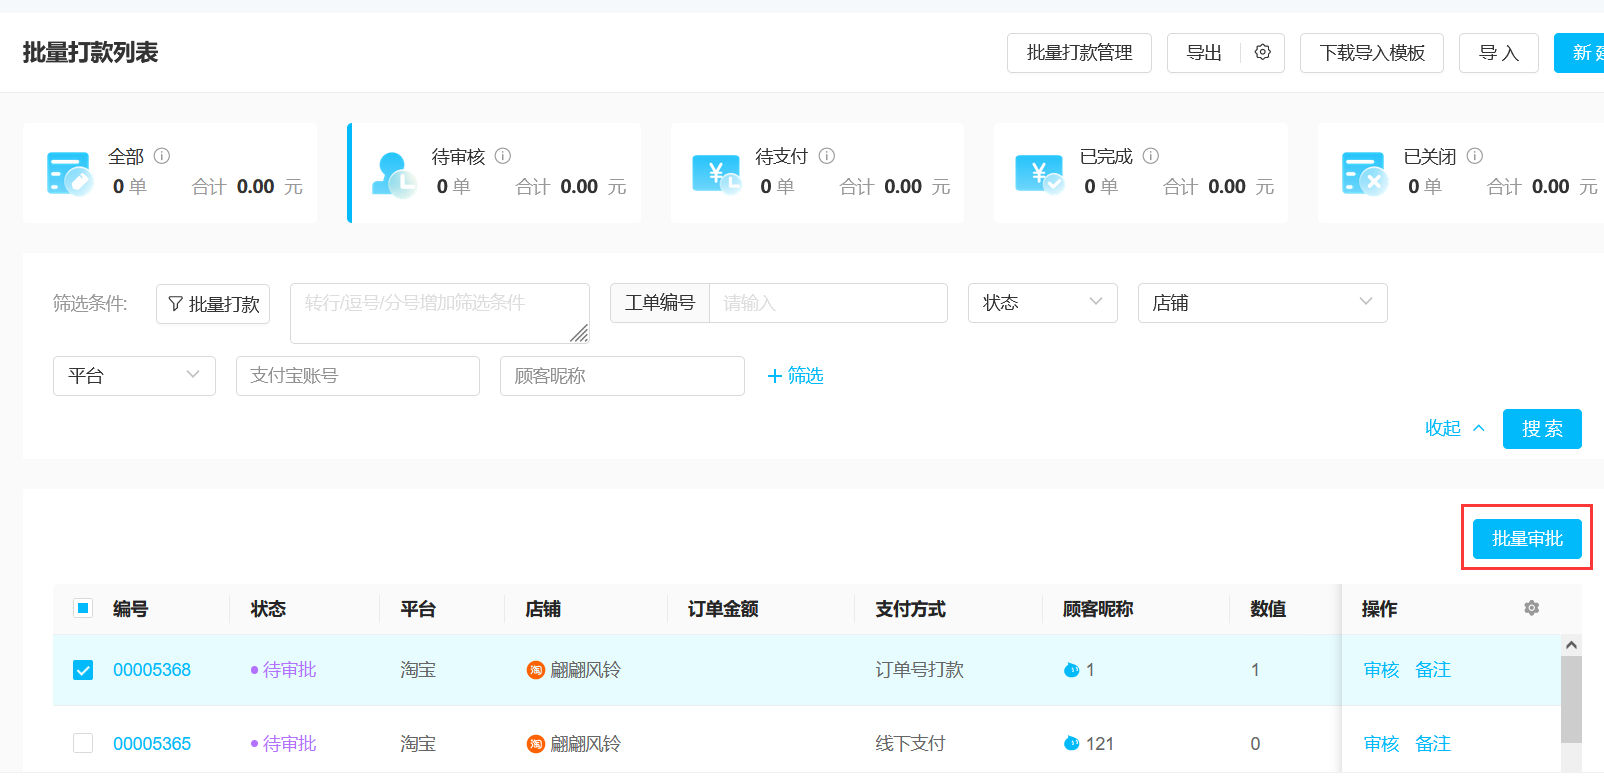The width and height of the screenshot is (1604, 777).
Task: Select the 待审核 summary tab
Action: click(x=494, y=173)
